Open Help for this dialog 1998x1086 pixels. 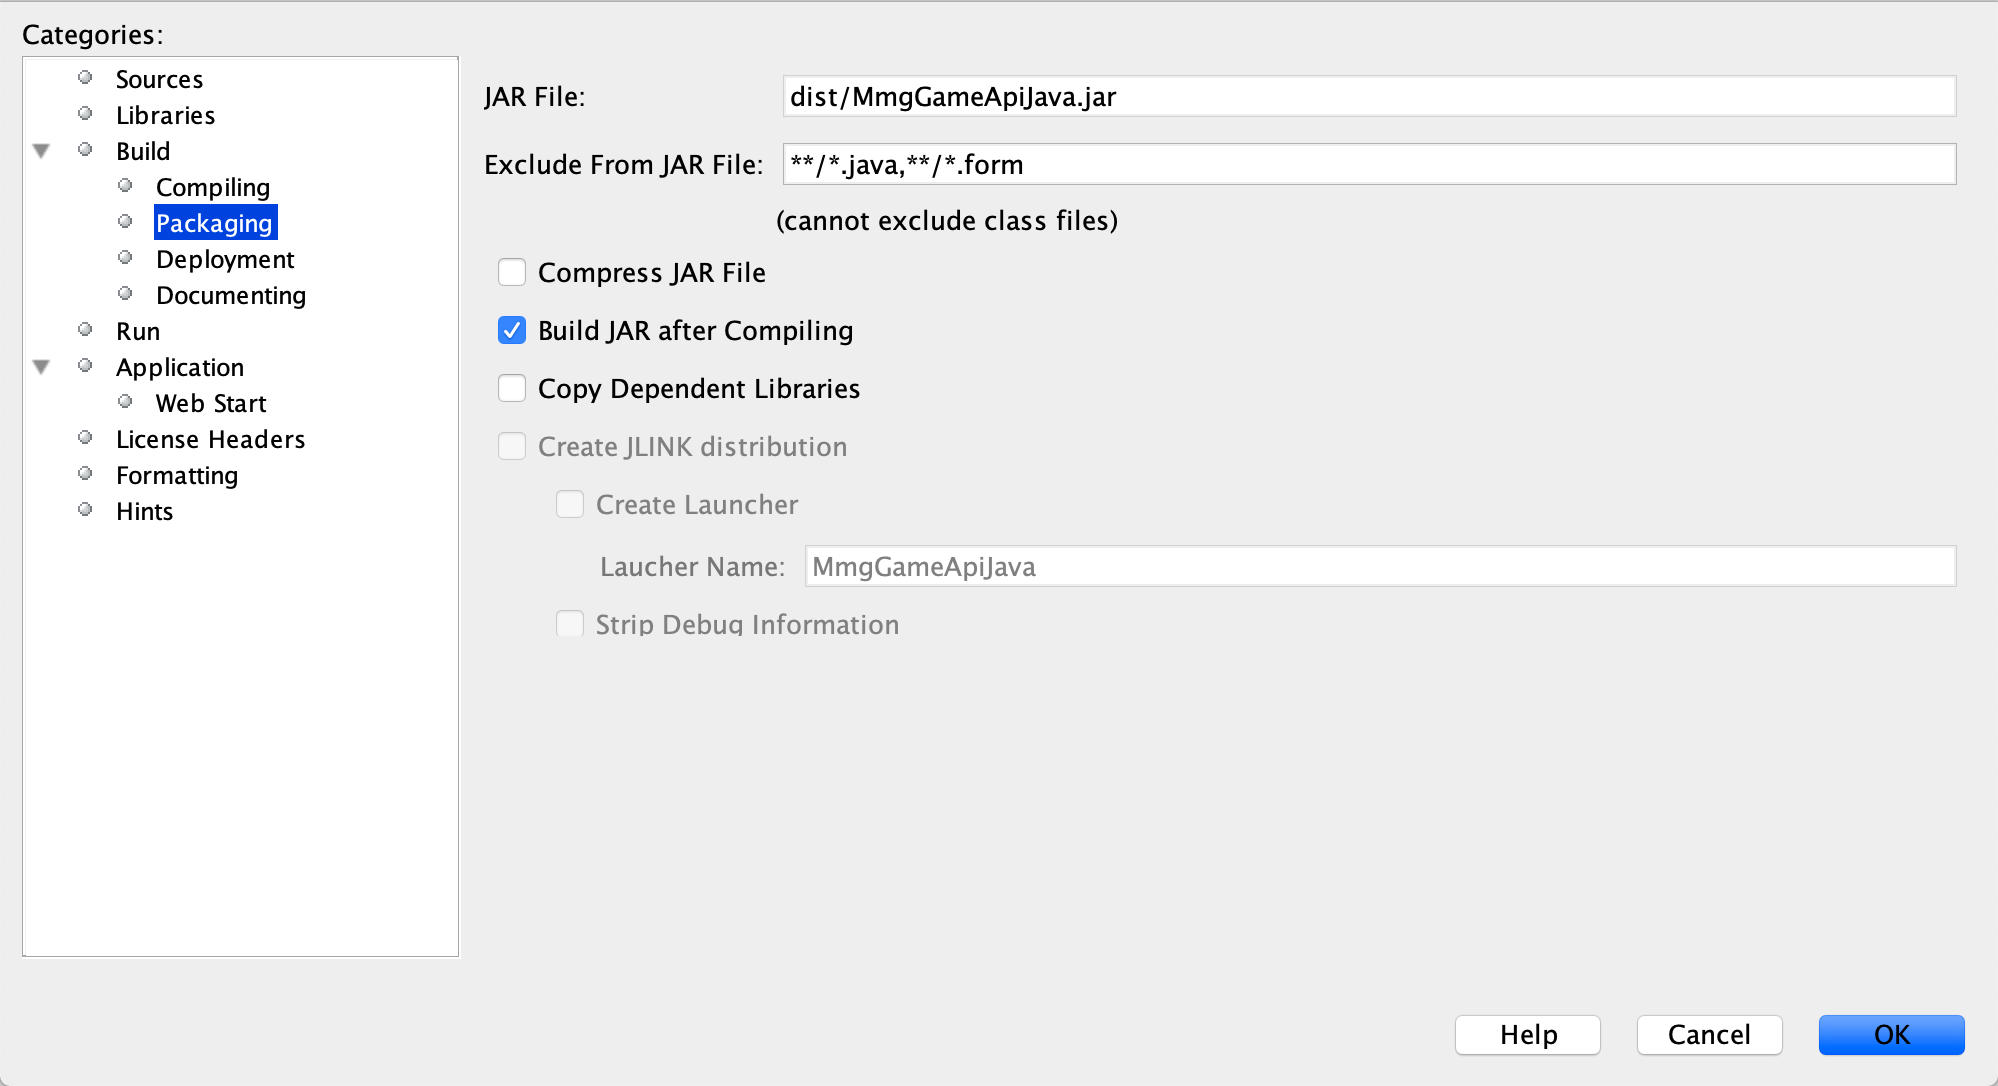(x=1527, y=1034)
